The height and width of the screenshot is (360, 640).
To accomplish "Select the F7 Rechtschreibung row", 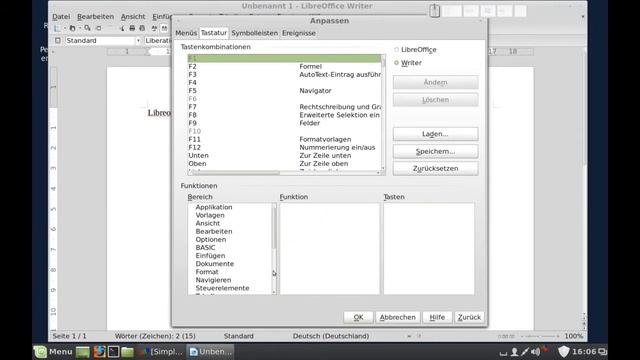I will (284, 107).
